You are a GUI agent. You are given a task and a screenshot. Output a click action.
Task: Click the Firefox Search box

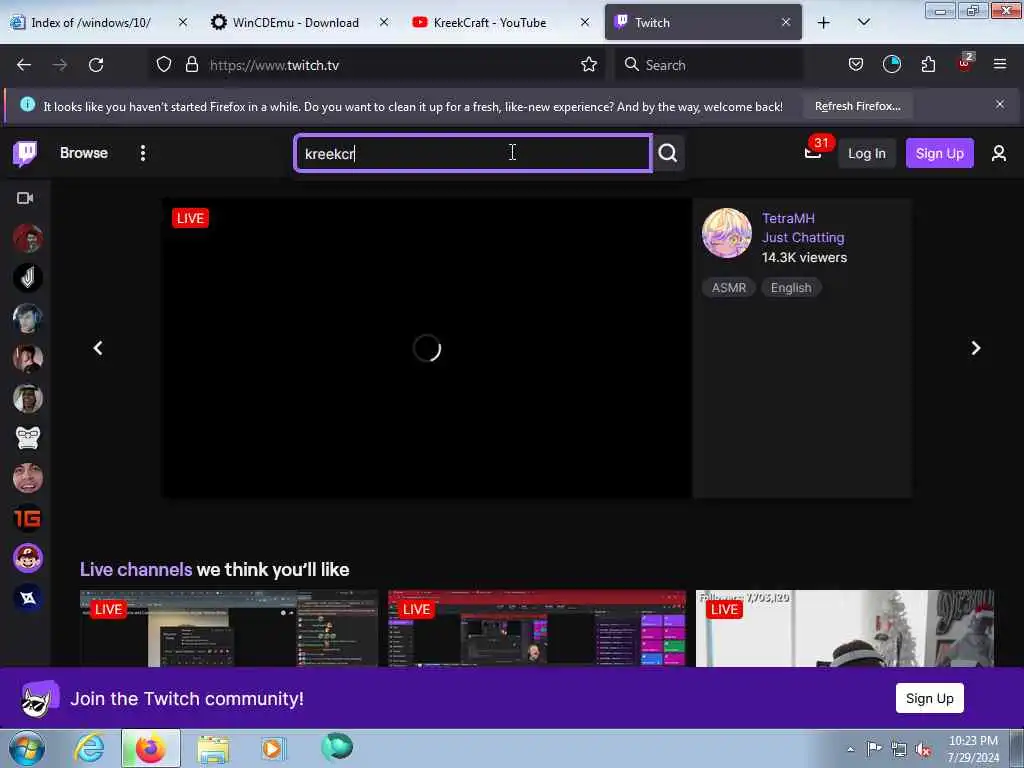click(709, 65)
